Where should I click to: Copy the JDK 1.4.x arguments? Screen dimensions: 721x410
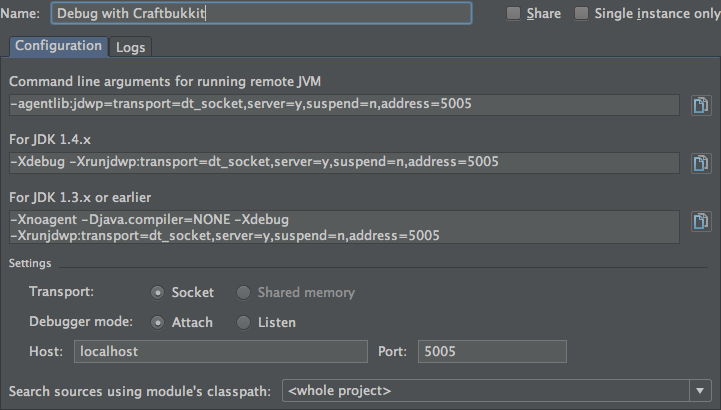(701, 163)
